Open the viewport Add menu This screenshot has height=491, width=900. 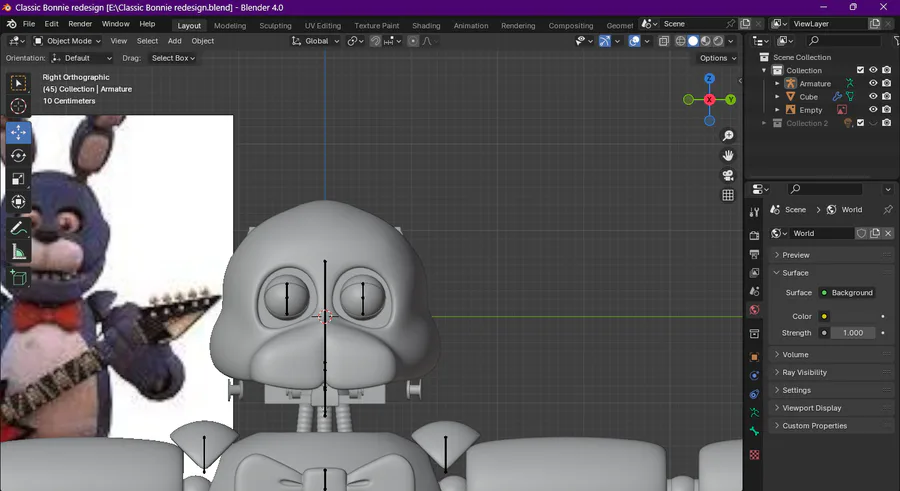(x=174, y=41)
